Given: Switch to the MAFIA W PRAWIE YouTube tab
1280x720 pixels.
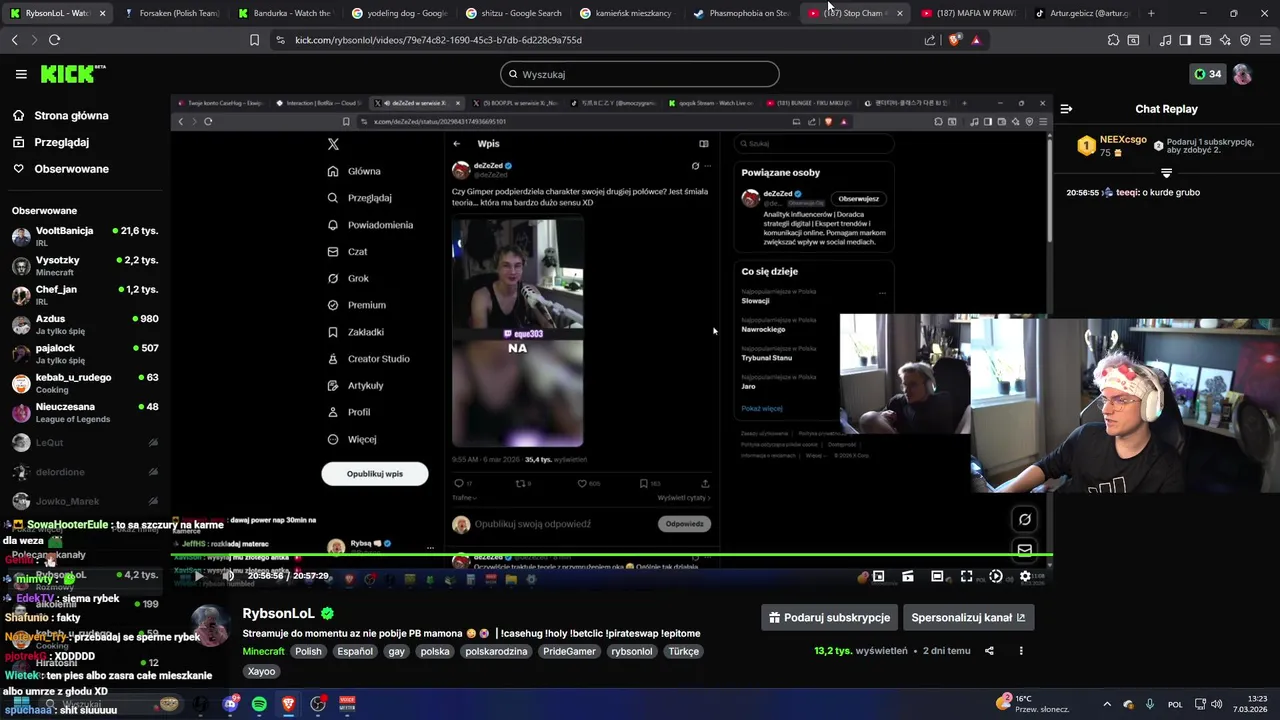Looking at the screenshot, I should 968,13.
